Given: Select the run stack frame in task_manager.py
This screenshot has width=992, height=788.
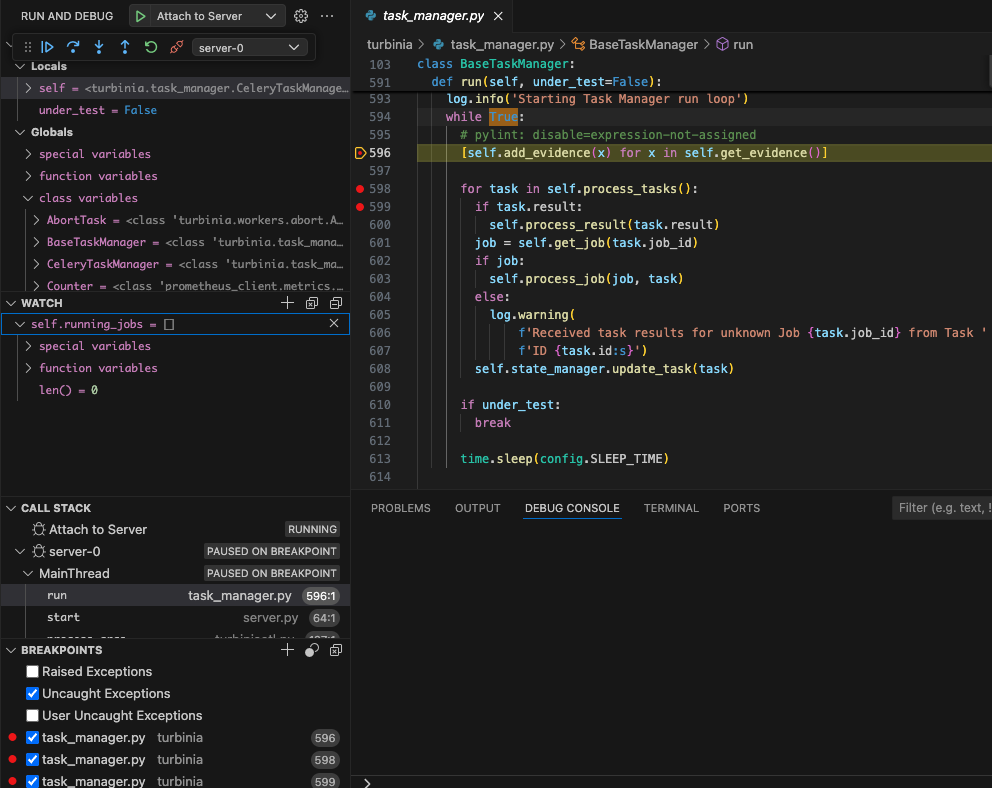Looking at the screenshot, I should [x=175, y=595].
